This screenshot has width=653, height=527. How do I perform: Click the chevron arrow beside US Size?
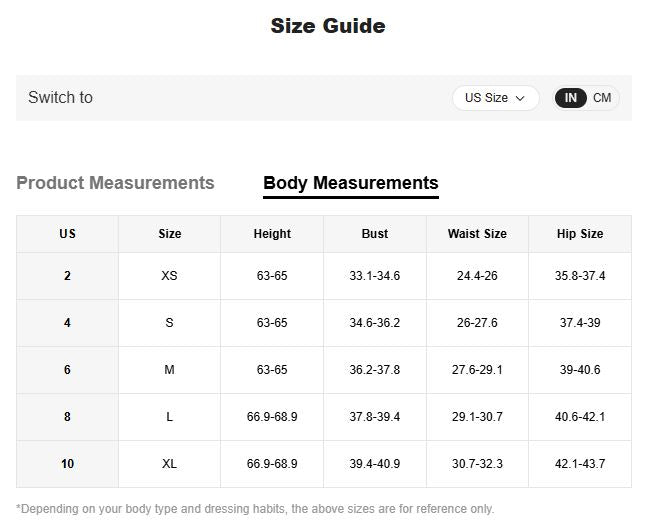click(x=520, y=98)
